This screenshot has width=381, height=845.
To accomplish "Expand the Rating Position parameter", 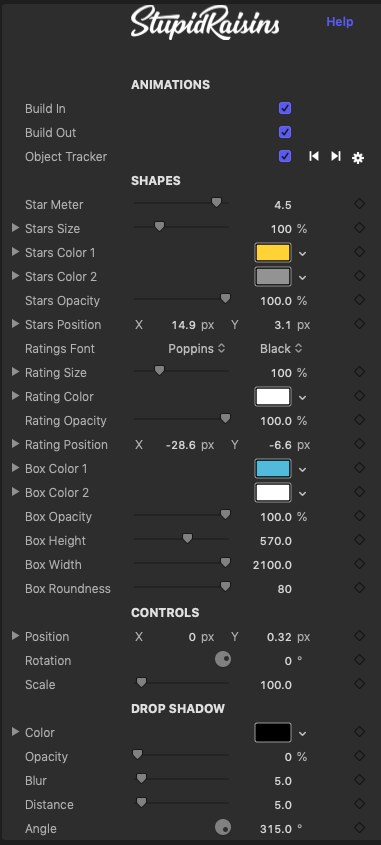I will 16,444.
